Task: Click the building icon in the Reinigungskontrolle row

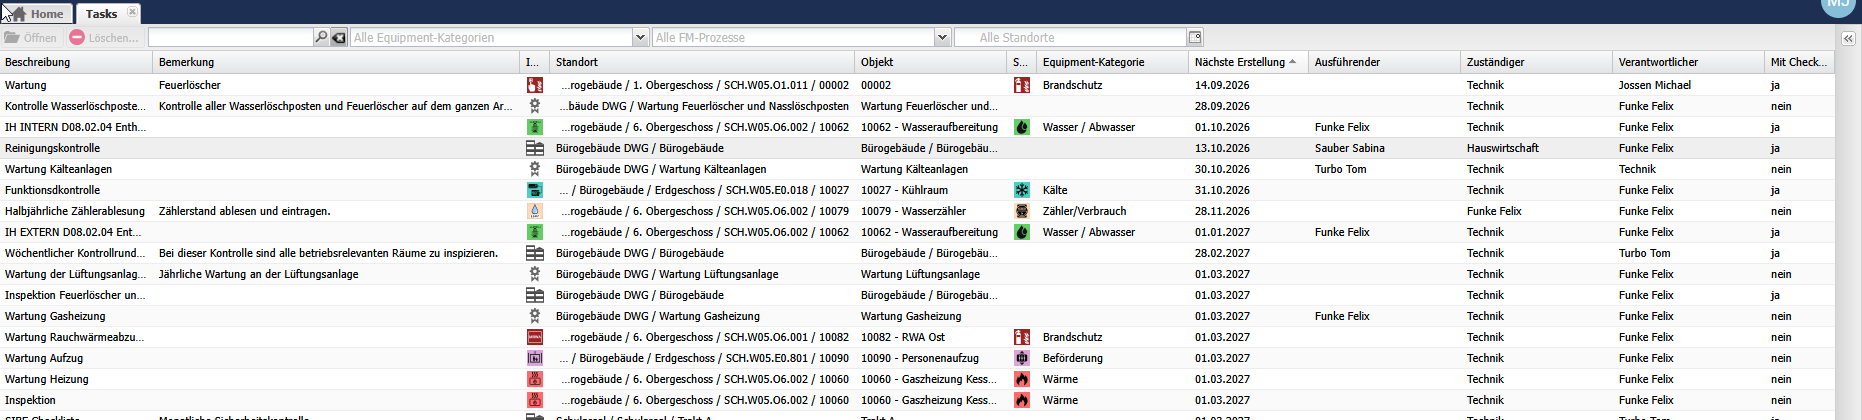Action: (535, 148)
